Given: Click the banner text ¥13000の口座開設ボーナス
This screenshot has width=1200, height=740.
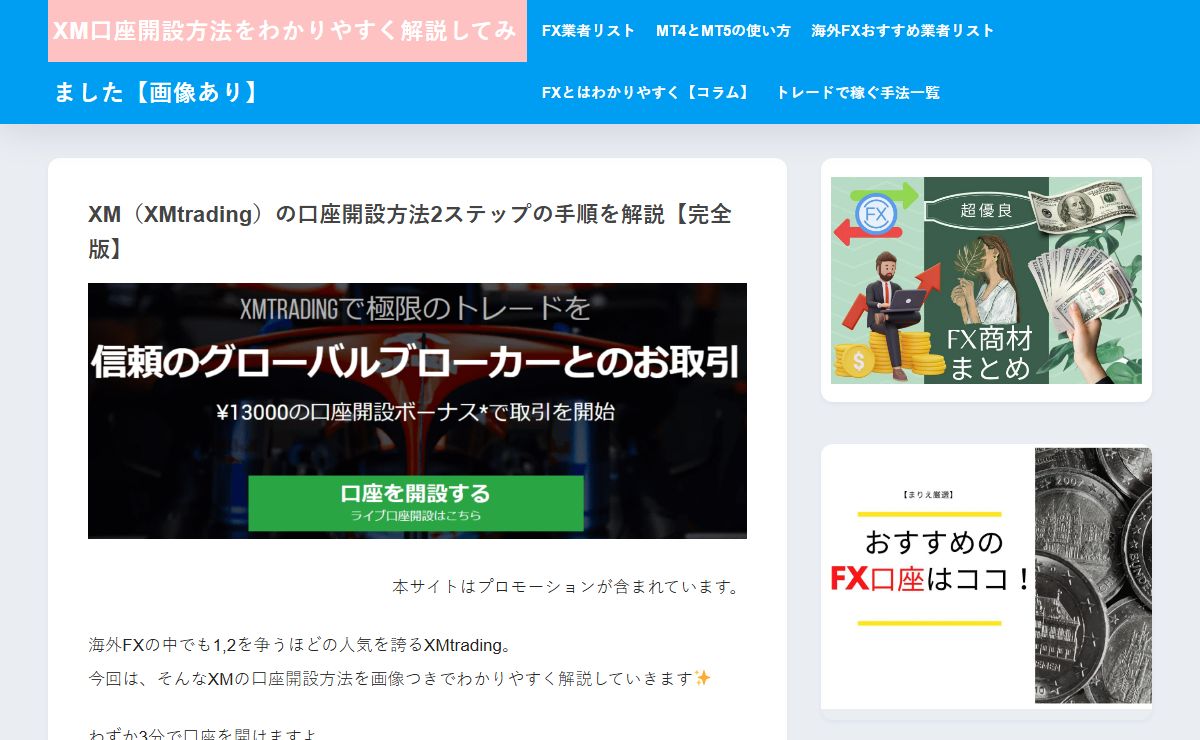Looking at the screenshot, I should point(415,412).
